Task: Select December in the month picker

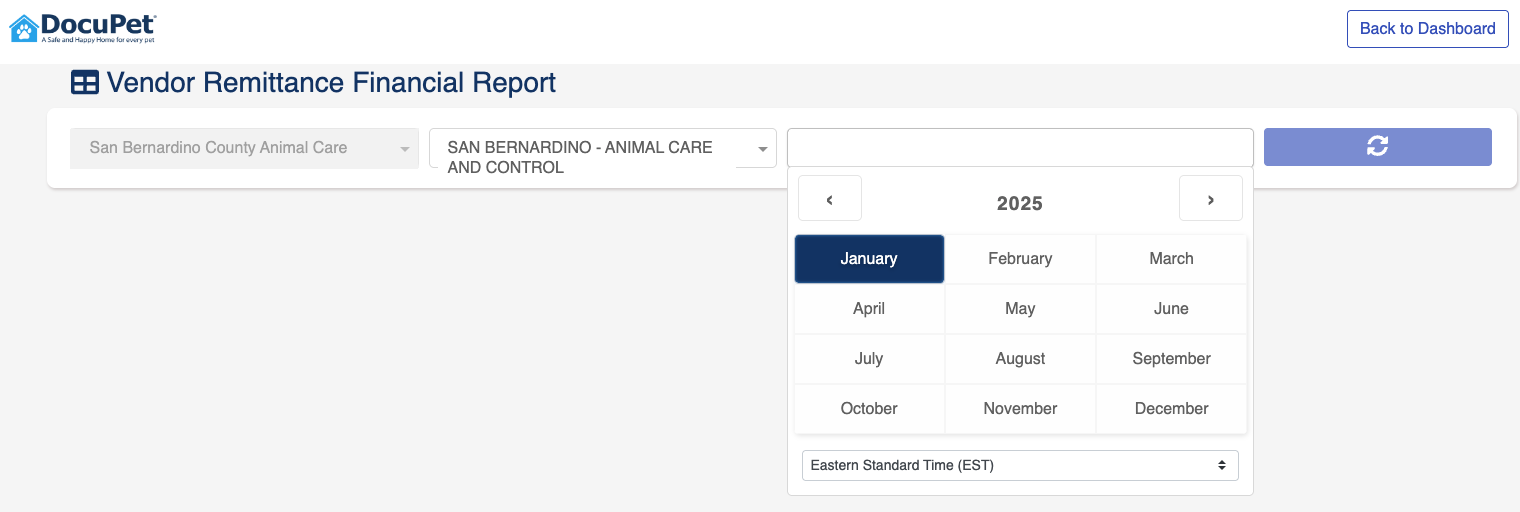Action: (1171, 409)
